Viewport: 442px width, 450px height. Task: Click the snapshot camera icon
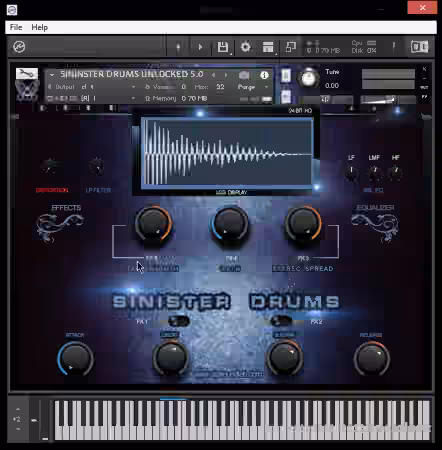[x=244, y=75]
